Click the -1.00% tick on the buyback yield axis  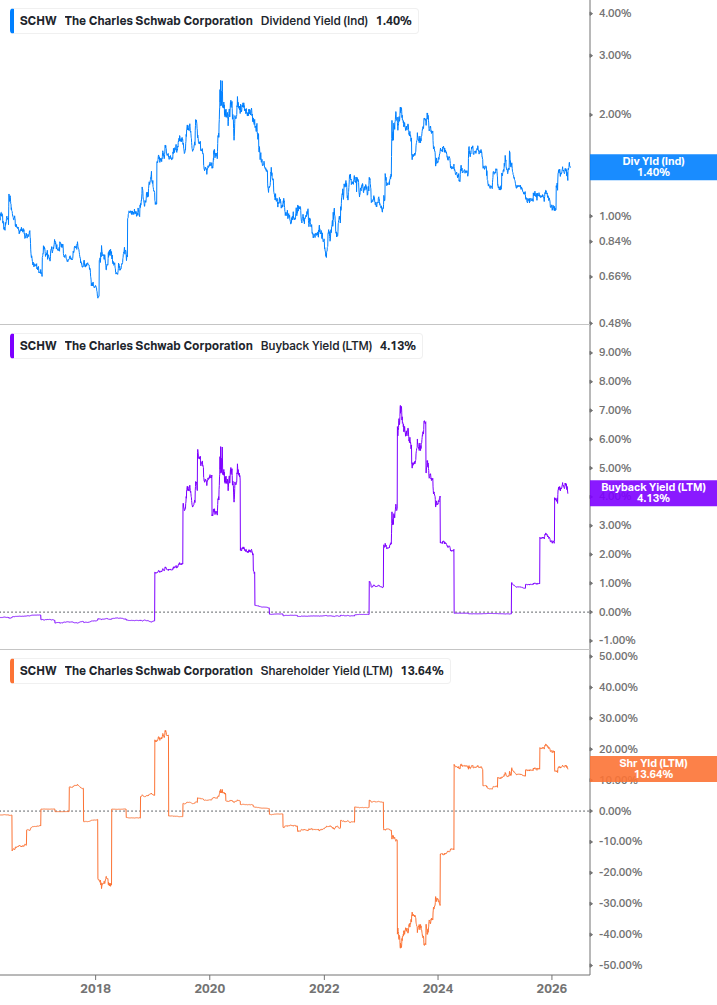point(617,640)
